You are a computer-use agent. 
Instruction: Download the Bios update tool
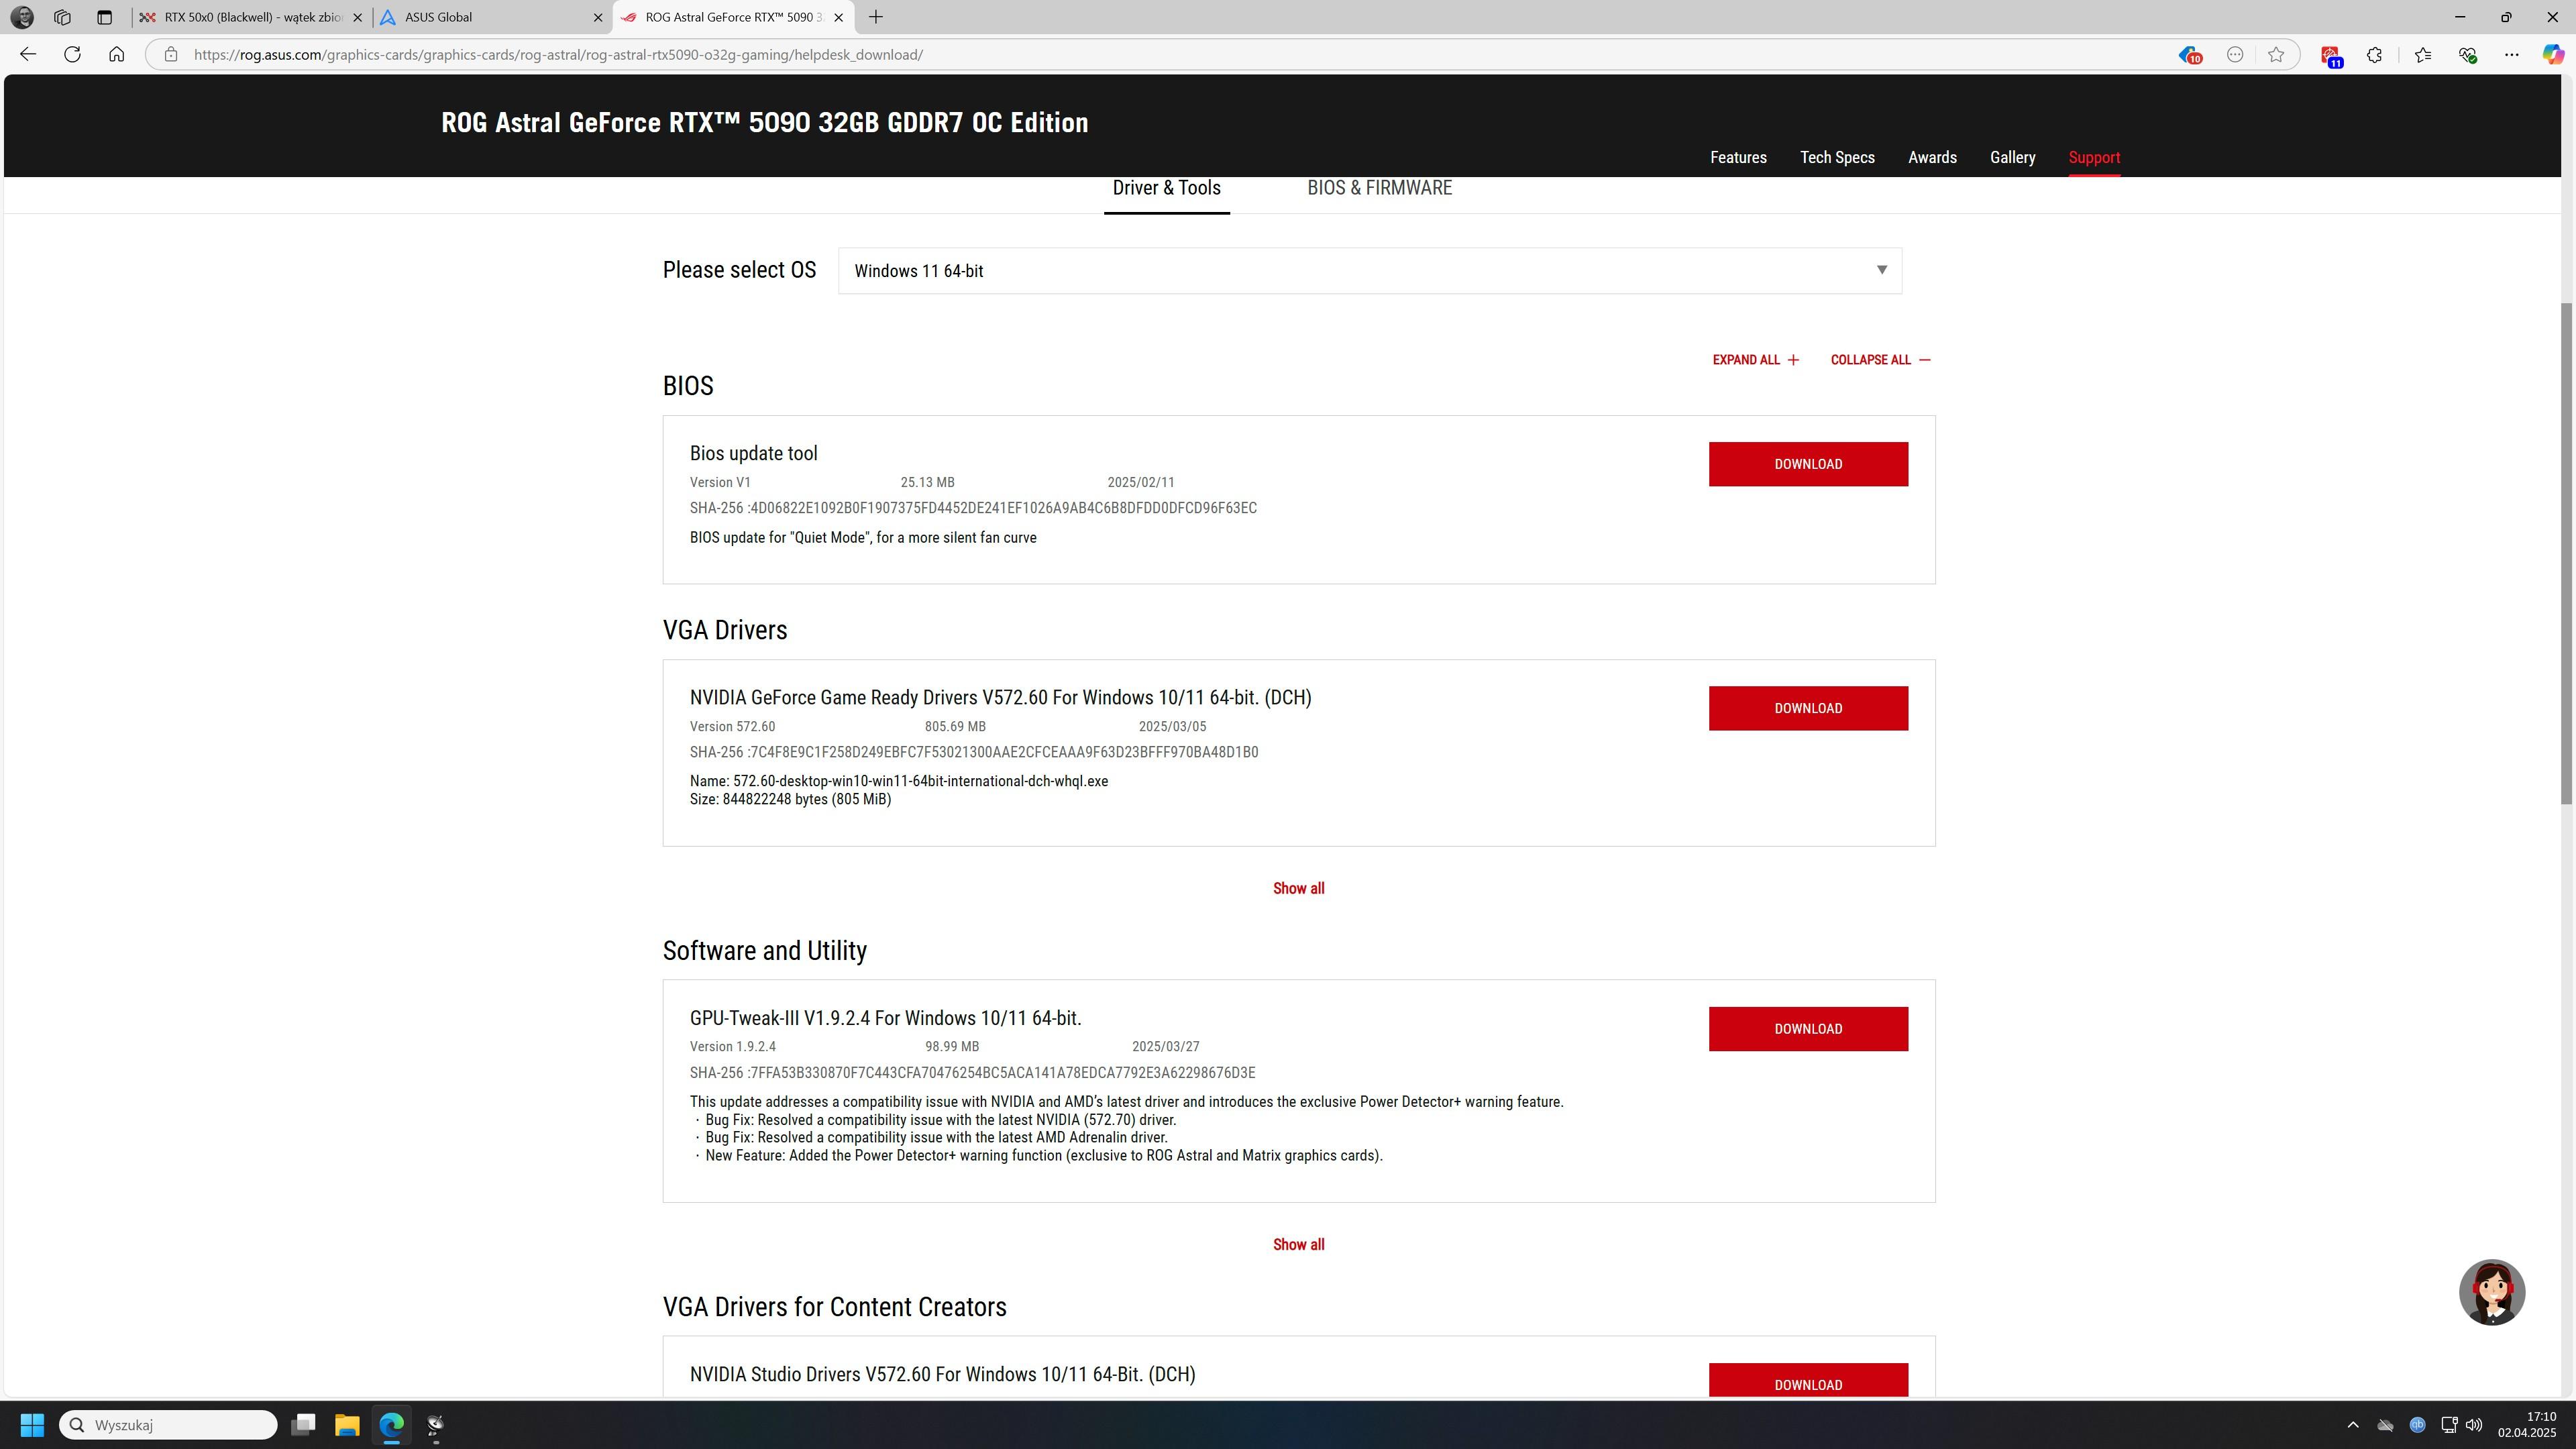click(x=1807, y=464)
